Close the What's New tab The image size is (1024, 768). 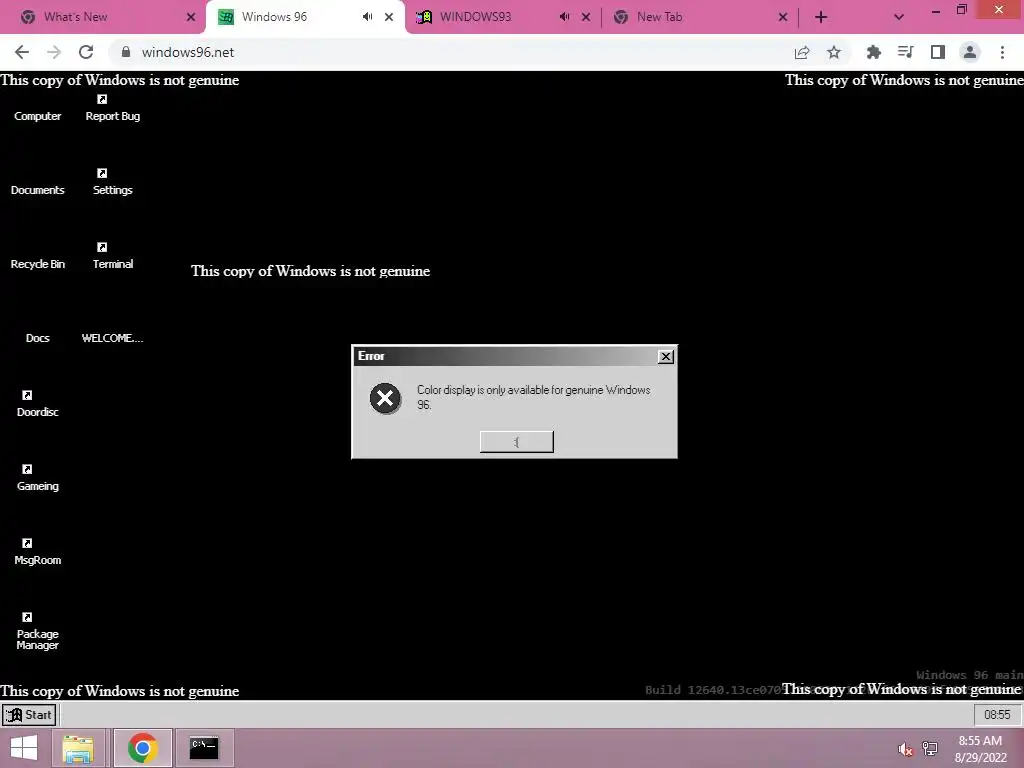click(191, 17)
